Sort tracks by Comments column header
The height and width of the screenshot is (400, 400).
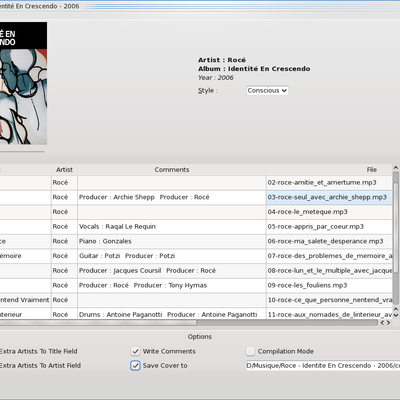(x=172, y=170)
